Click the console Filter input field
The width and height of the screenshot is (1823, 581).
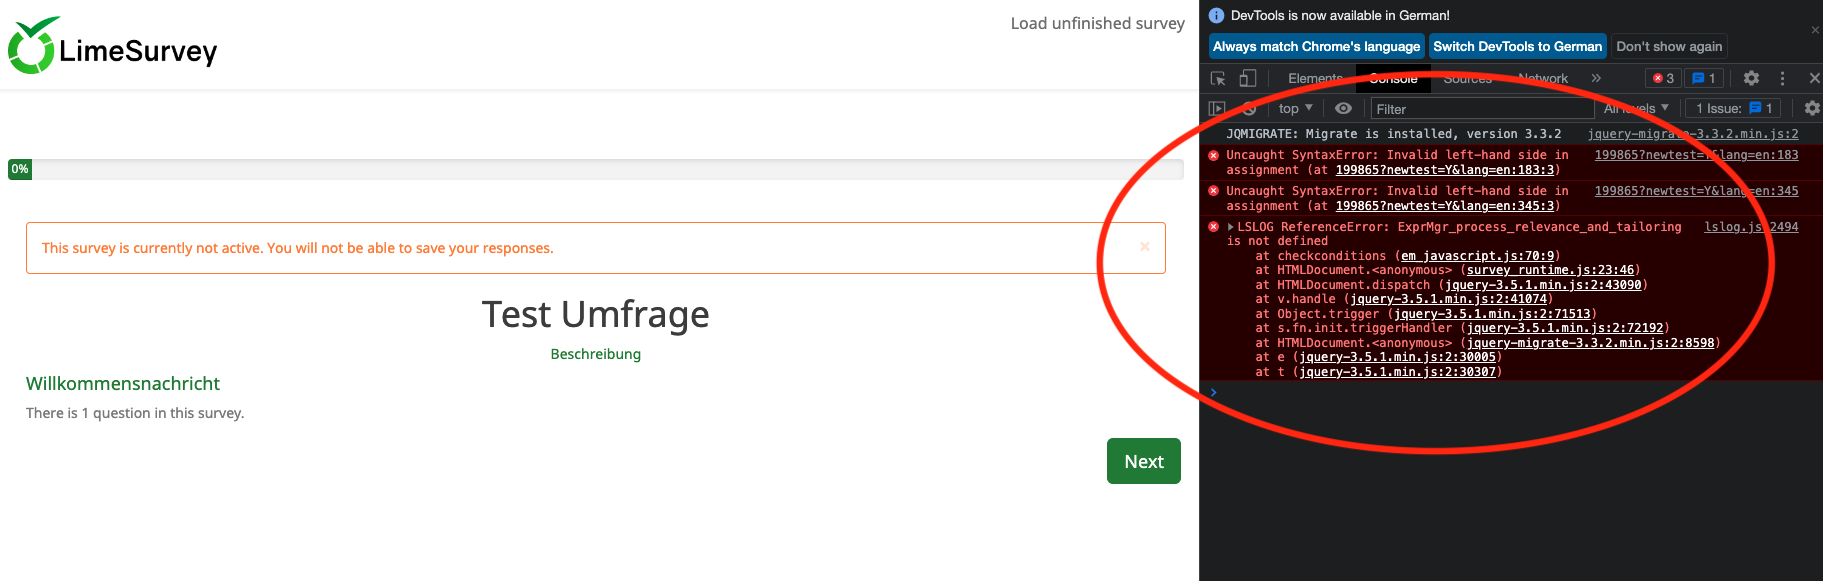pos(1482,109)
